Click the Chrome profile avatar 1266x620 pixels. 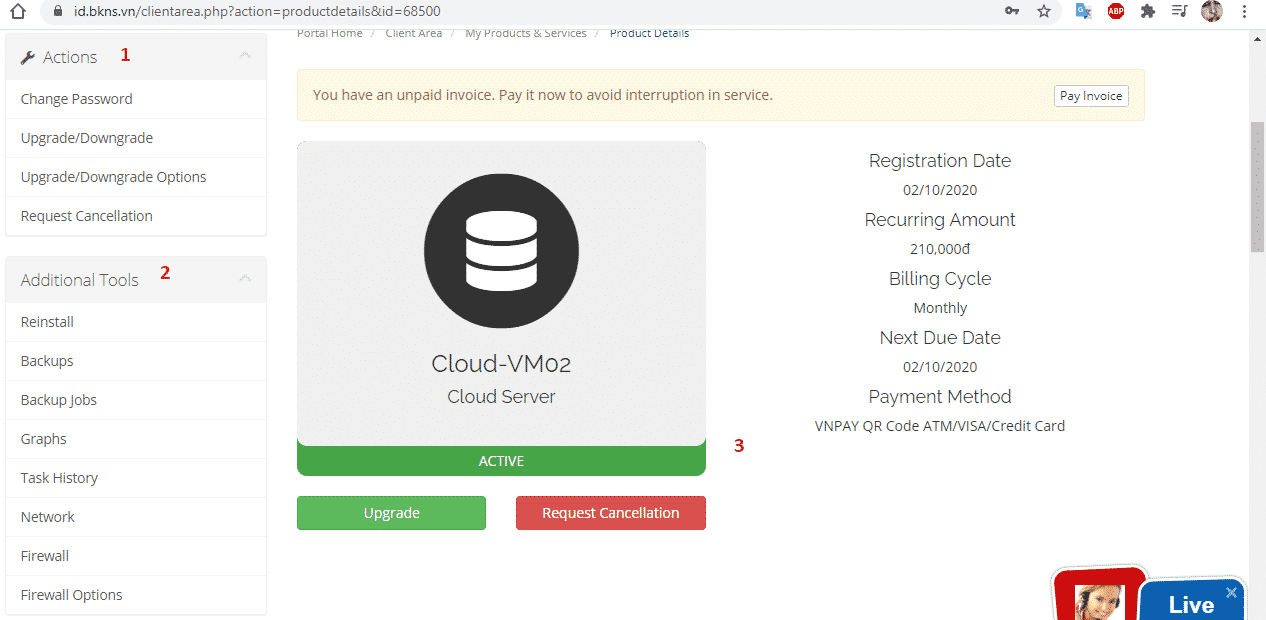pyautogui.click(x=1211, y=11)
